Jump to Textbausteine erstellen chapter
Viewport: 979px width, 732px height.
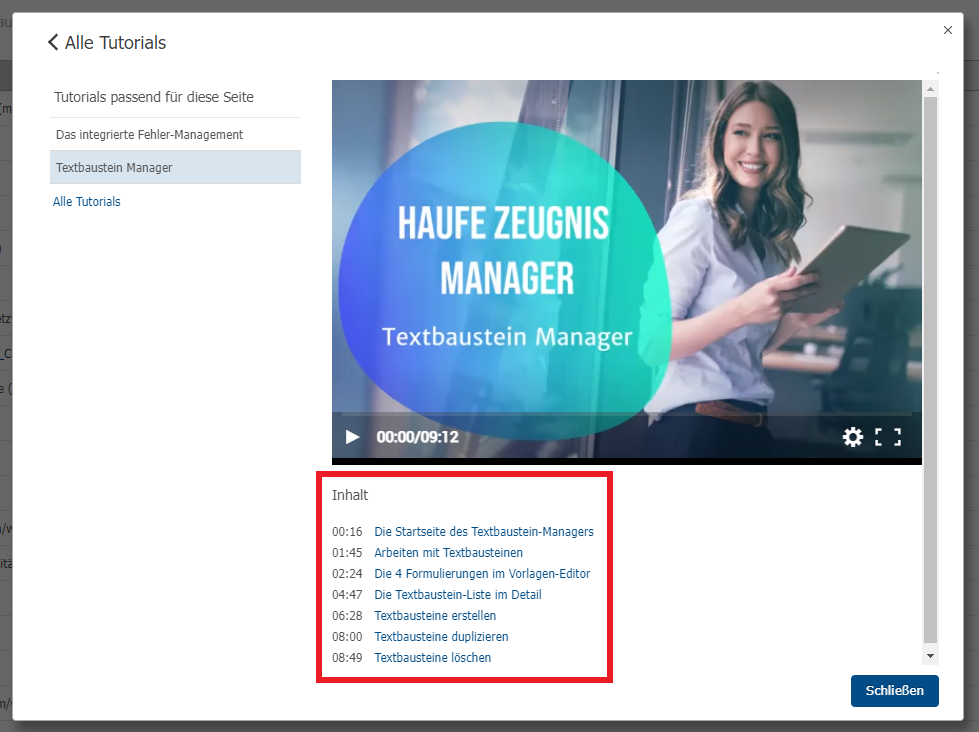435,616
